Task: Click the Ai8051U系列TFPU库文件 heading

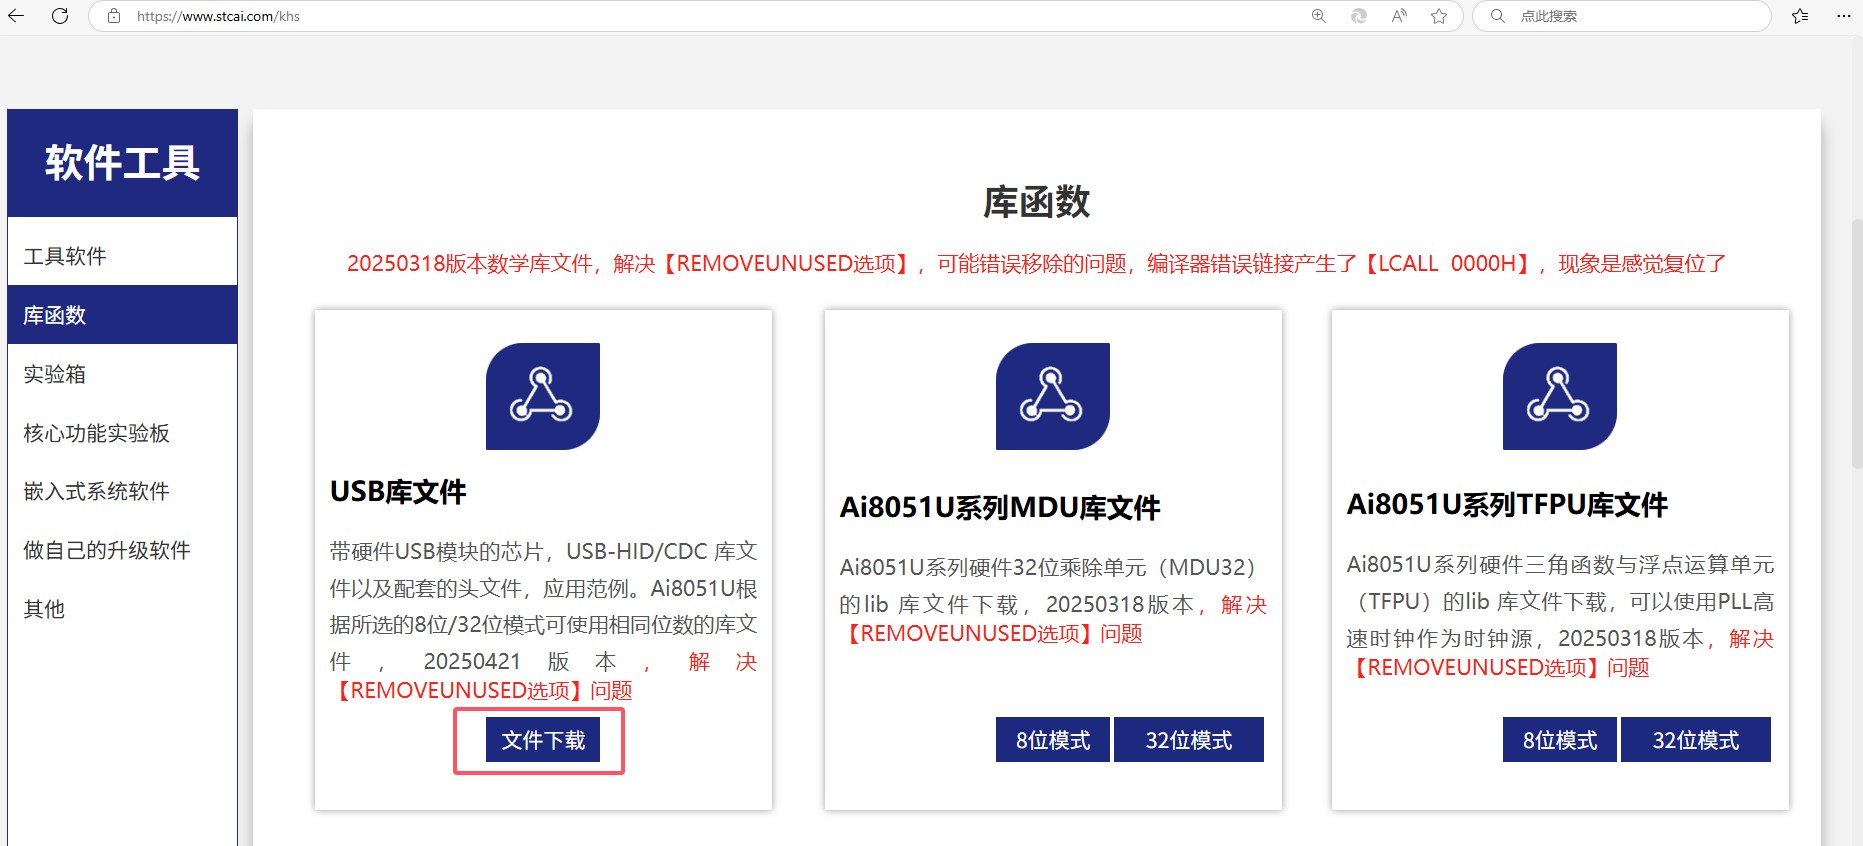Action: [1507, 505]
